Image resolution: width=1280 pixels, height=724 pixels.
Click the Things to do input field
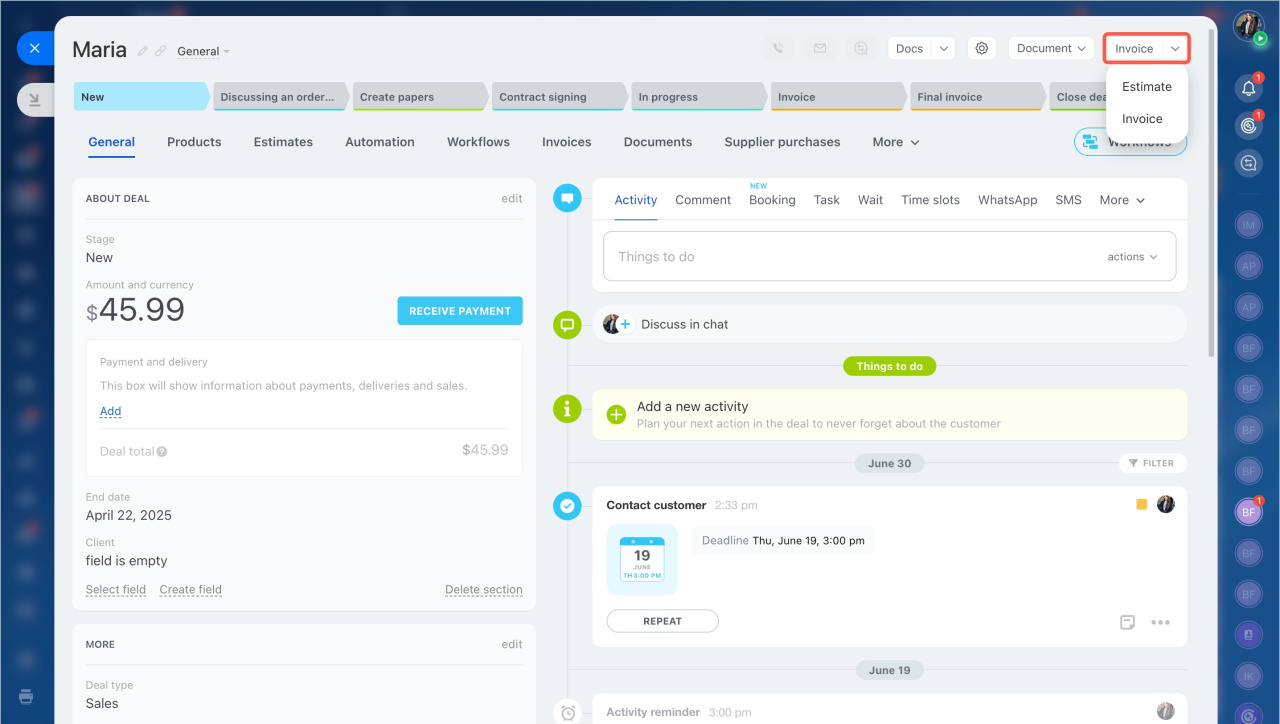click(x=889, y=257)
